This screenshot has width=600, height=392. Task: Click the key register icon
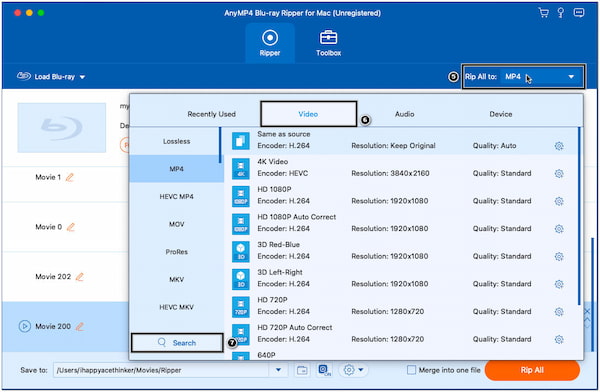561,13
